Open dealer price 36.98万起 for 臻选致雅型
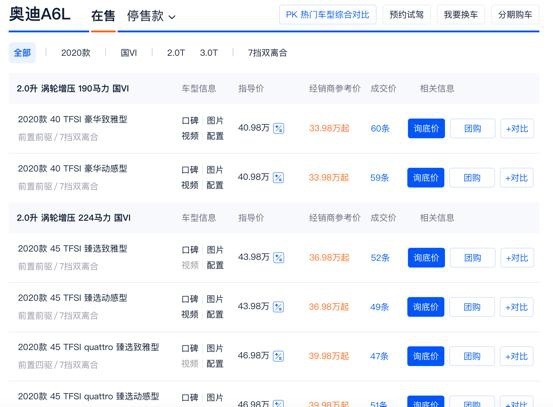The image size is (553, 407). click(x=329, y=258)
